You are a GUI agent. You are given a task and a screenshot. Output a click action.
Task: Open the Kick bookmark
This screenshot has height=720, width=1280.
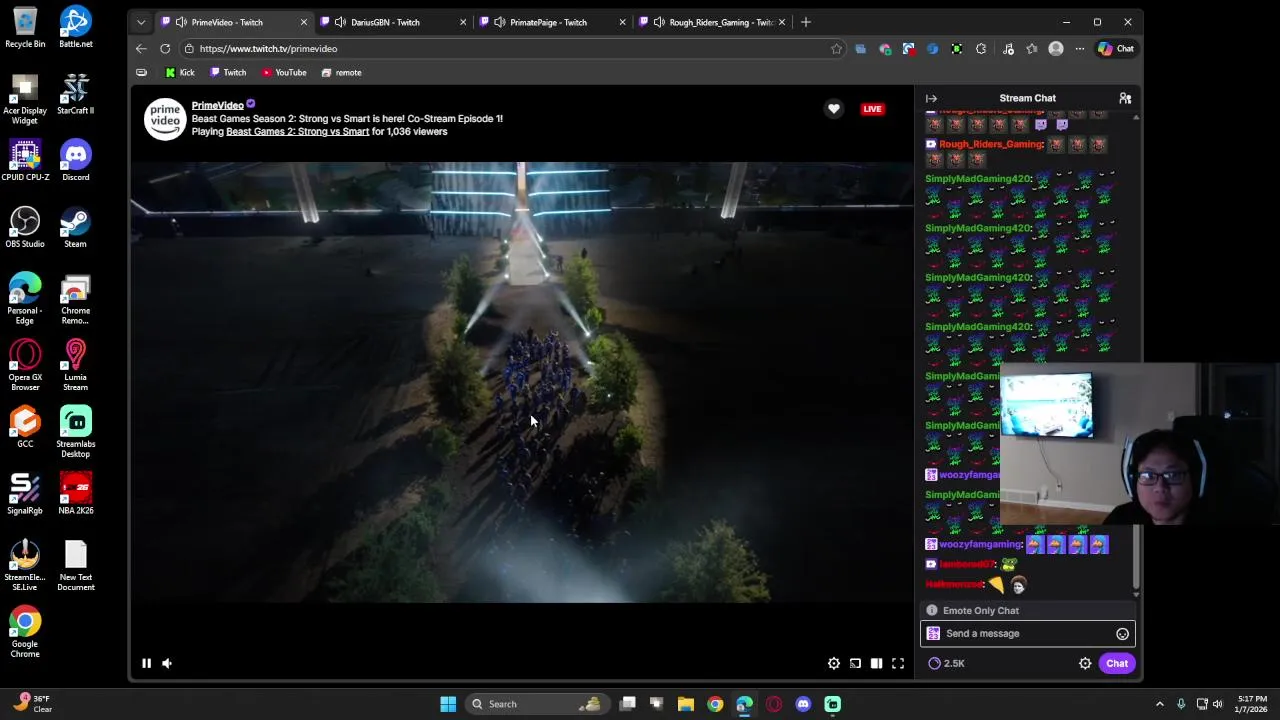coord(180,72)
